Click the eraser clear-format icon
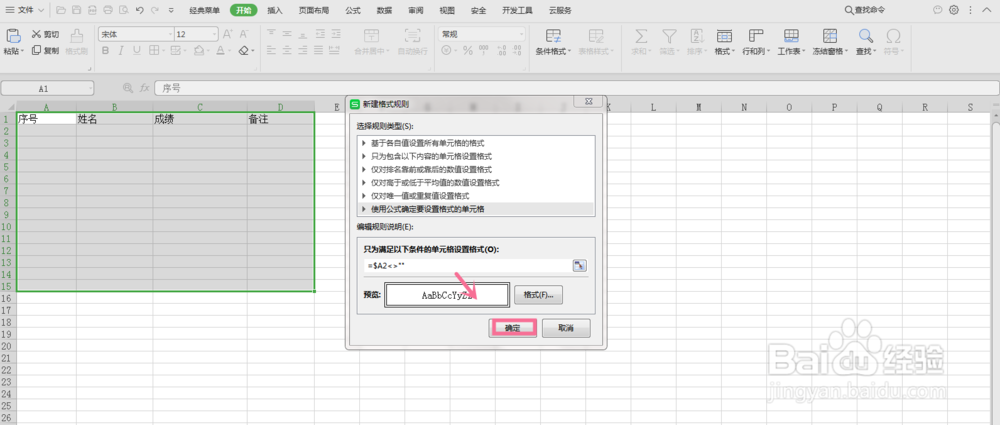The width and height of the screenshot is (1000, 425). tap(244, 50)
